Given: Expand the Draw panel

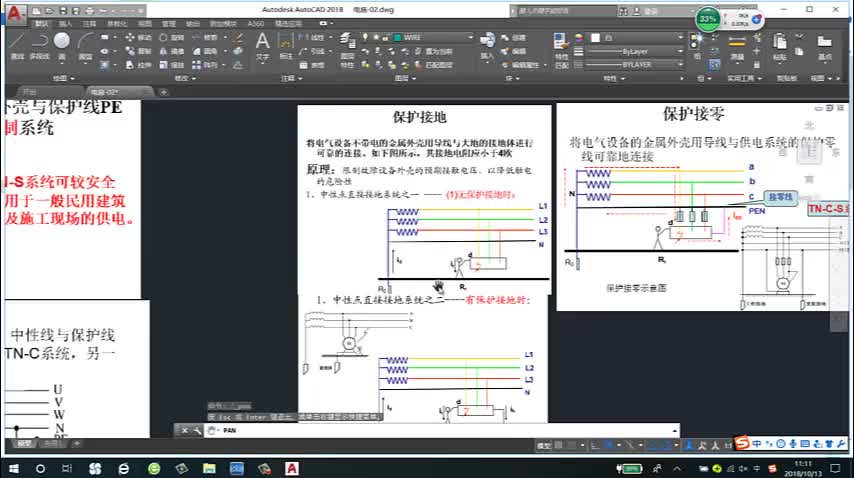Looking at the screenshot, I should point(63,78).
